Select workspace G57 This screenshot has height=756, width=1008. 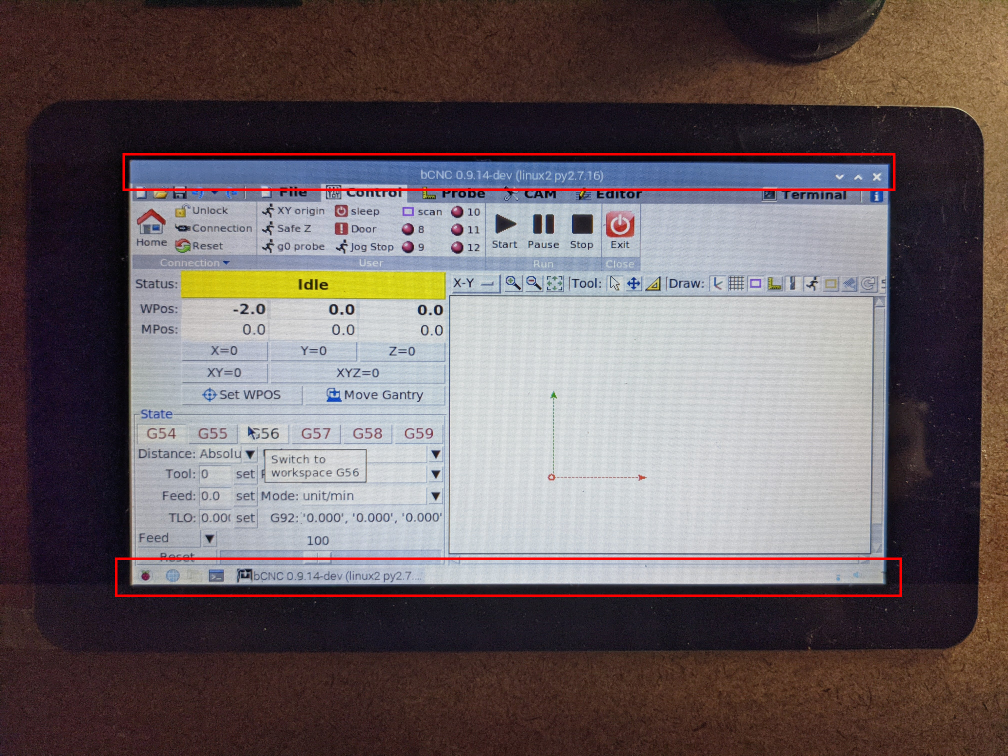[x=316, y=433]
